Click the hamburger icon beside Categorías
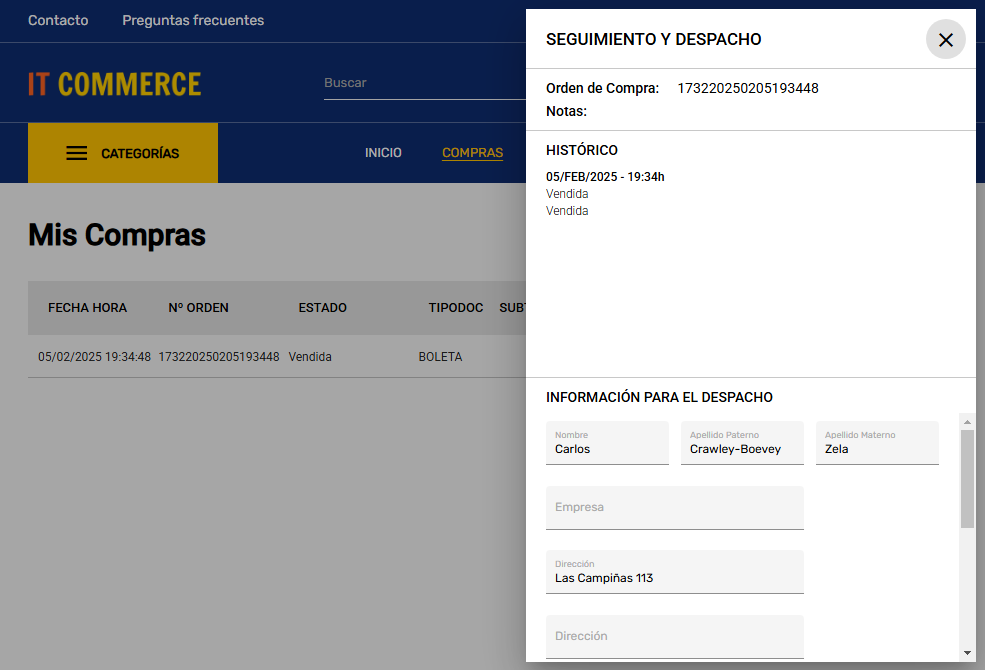The height and width of the screenshot is (670, 985). click(x=77, y=153)
